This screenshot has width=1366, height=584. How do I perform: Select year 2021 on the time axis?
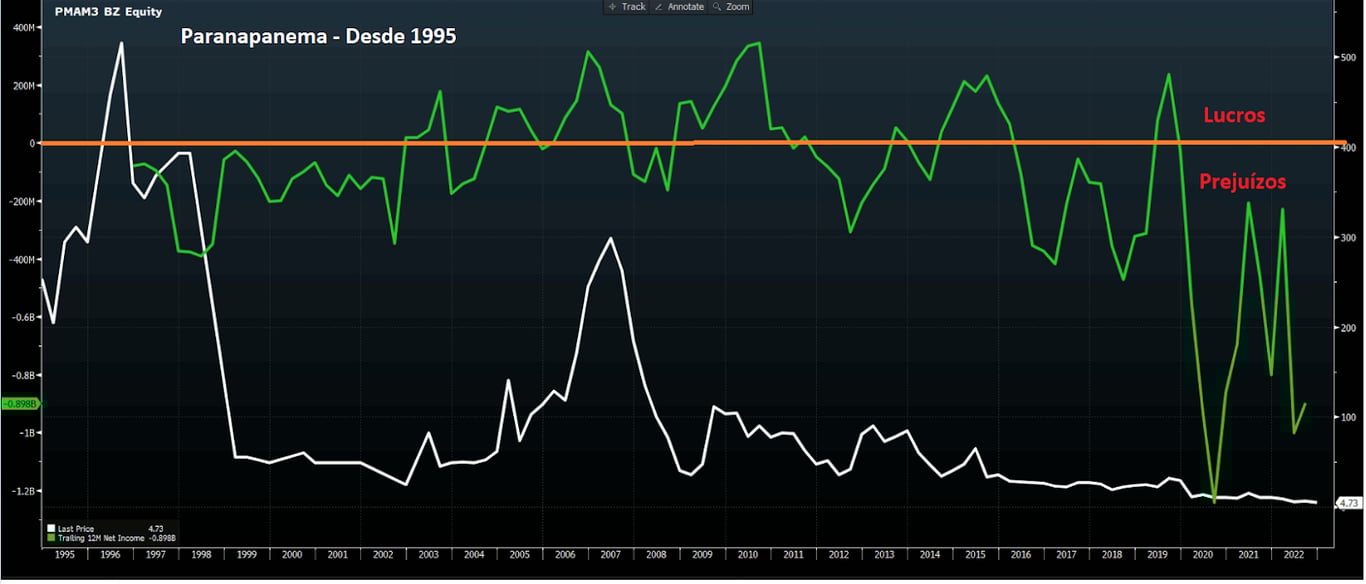click(1248, 553)
